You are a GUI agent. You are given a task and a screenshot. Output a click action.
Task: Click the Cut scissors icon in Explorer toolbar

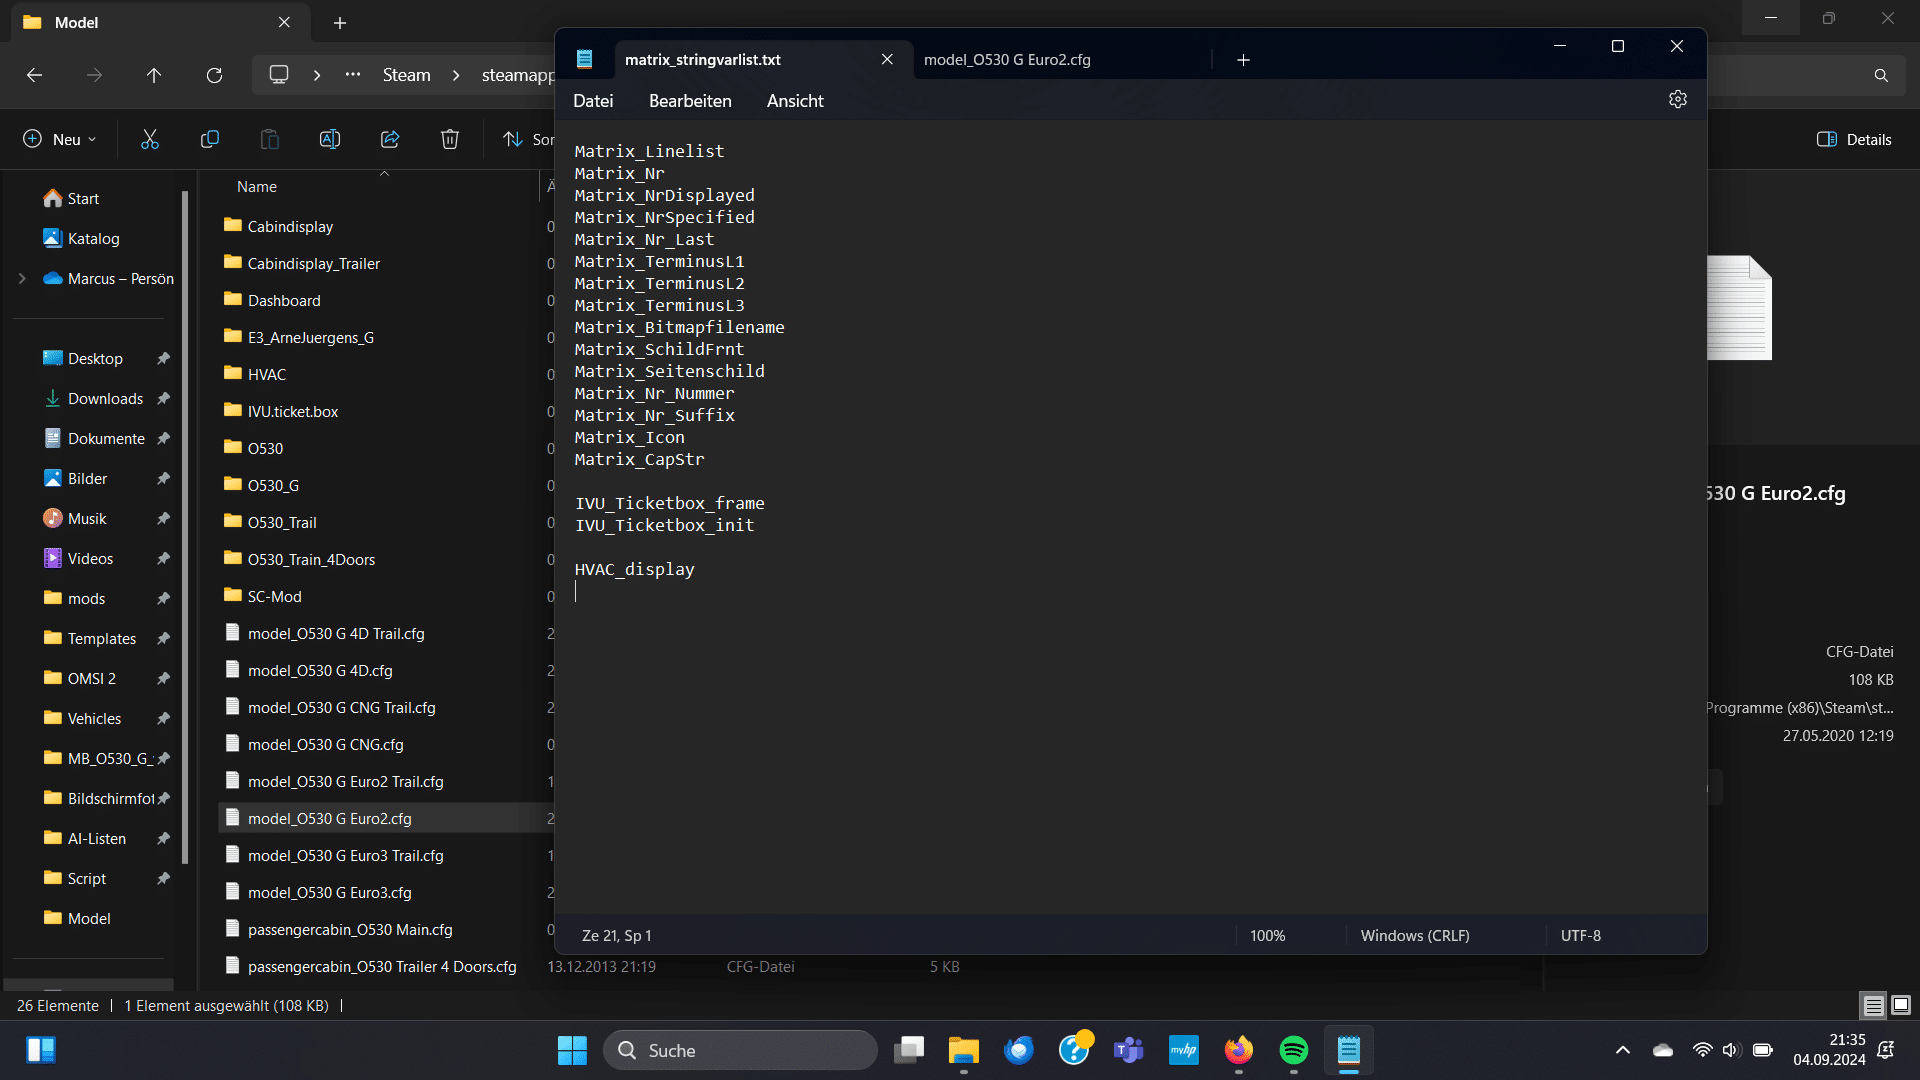150,140
